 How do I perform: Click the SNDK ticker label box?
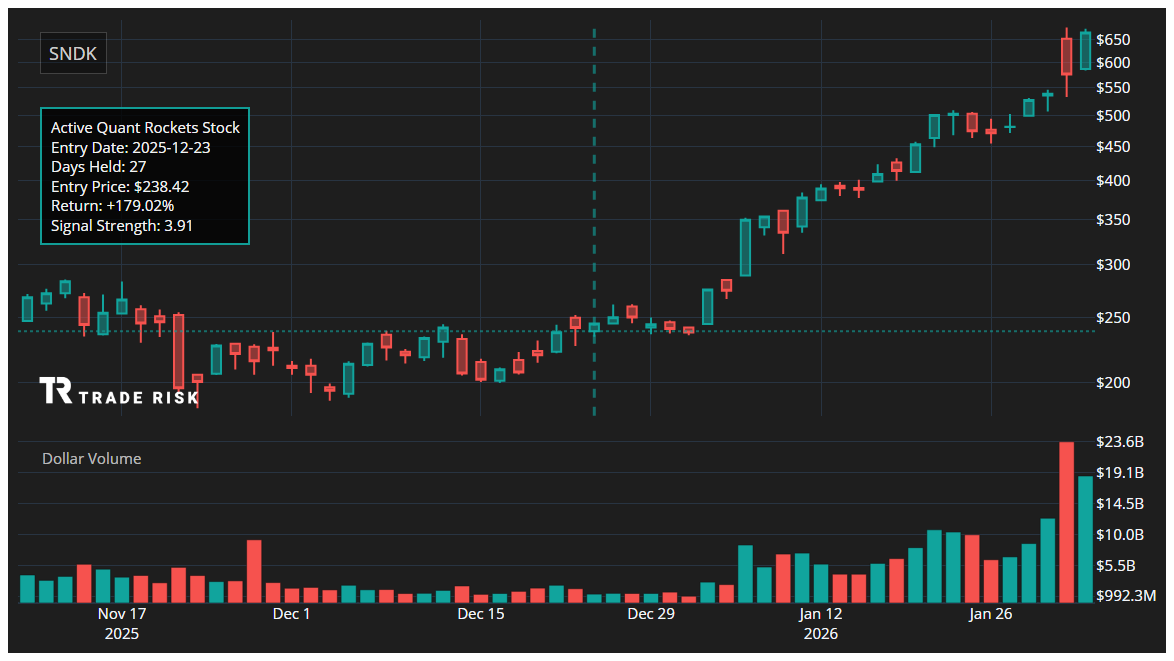click(73, 53)
